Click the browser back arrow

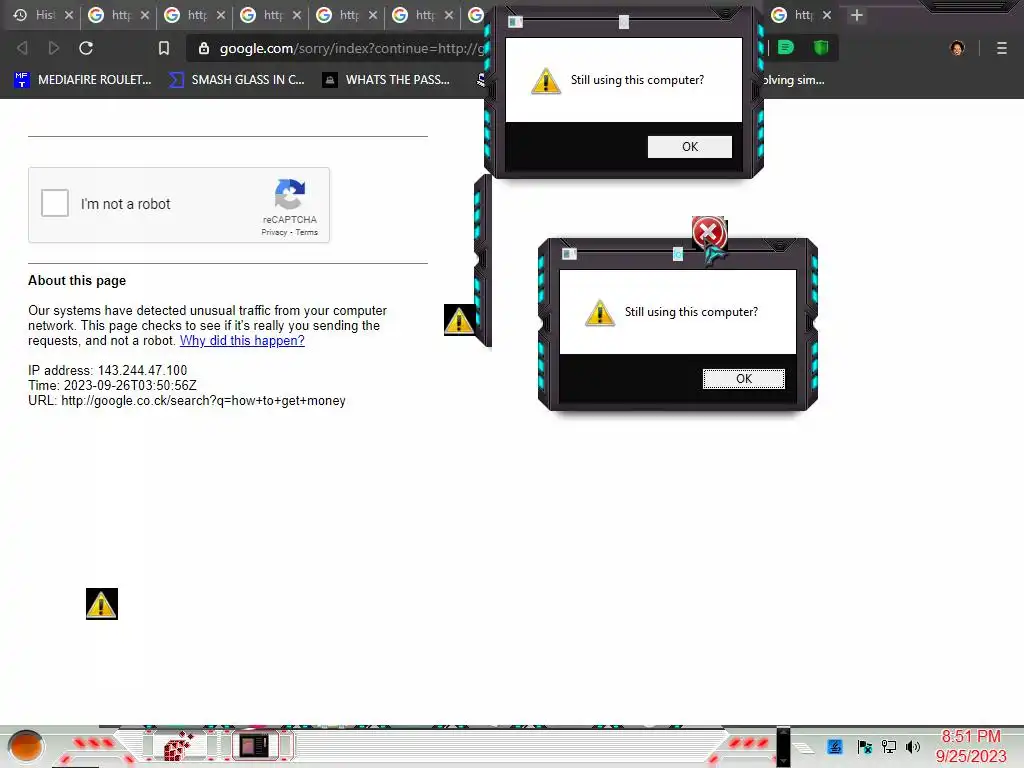pyautogui.click(x=22, y=48)
